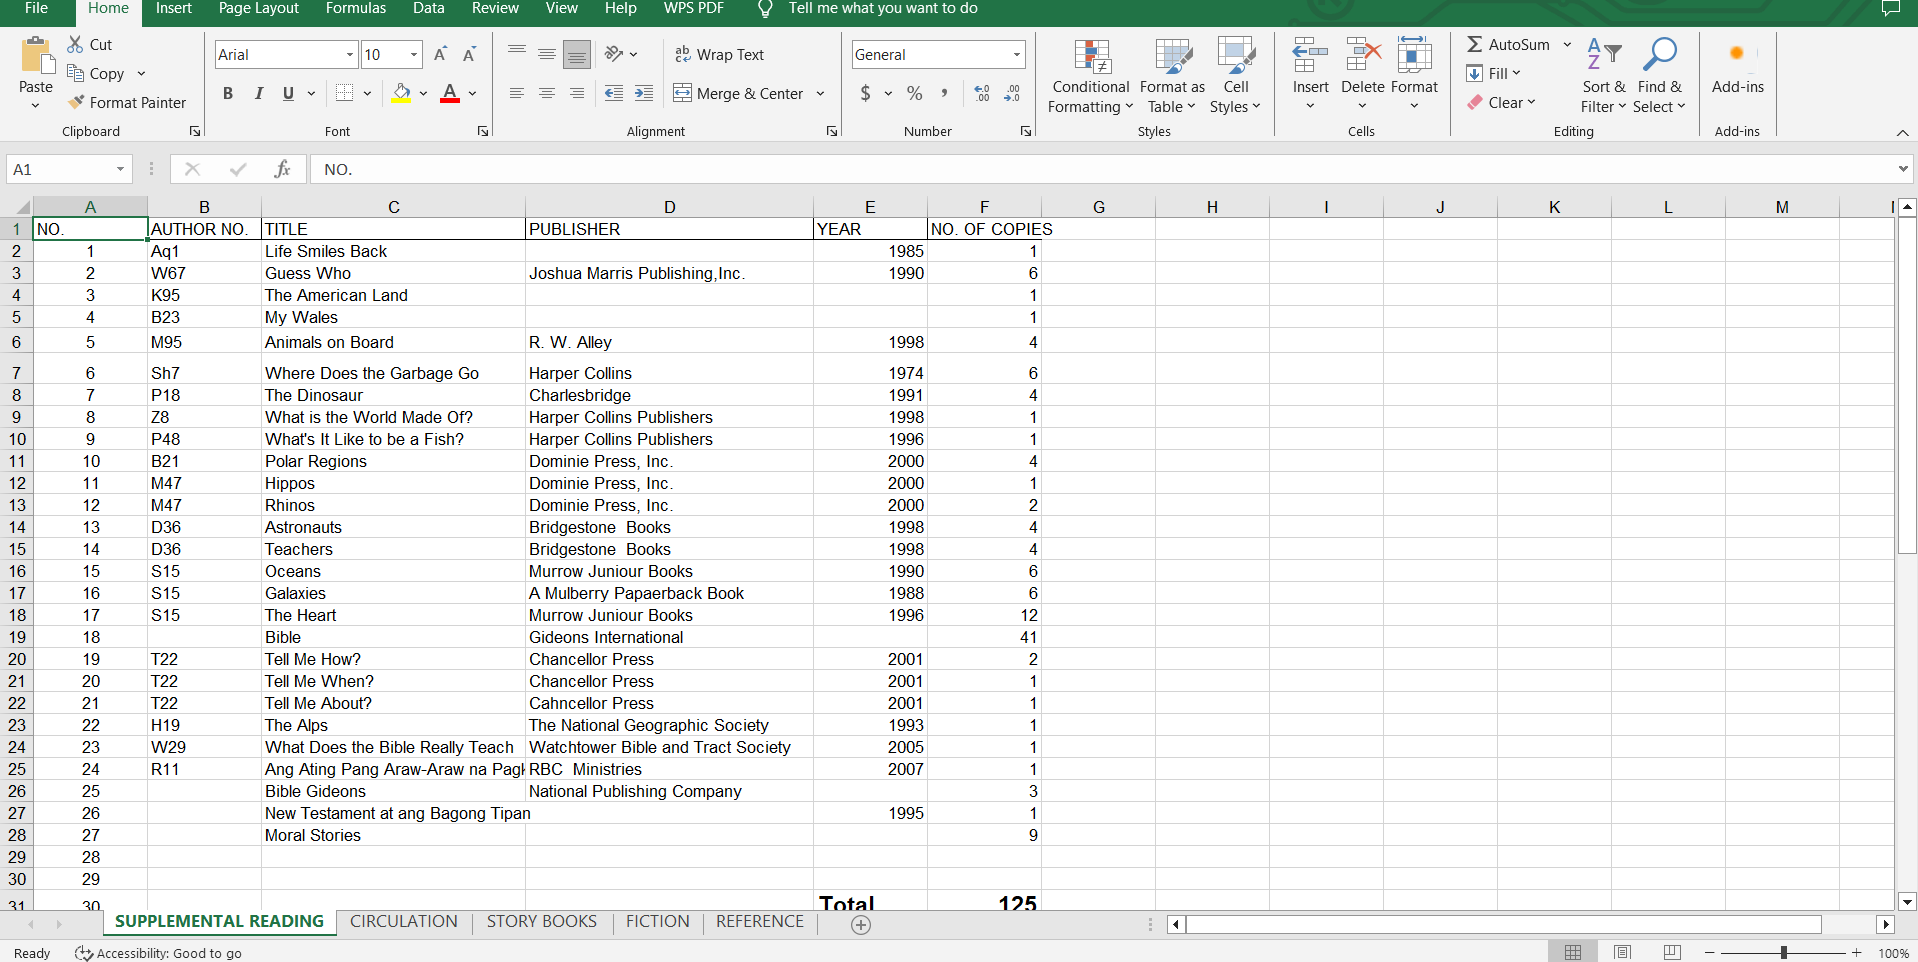Click the vertical scrollbar down arrow

[x=1907, y=901]
